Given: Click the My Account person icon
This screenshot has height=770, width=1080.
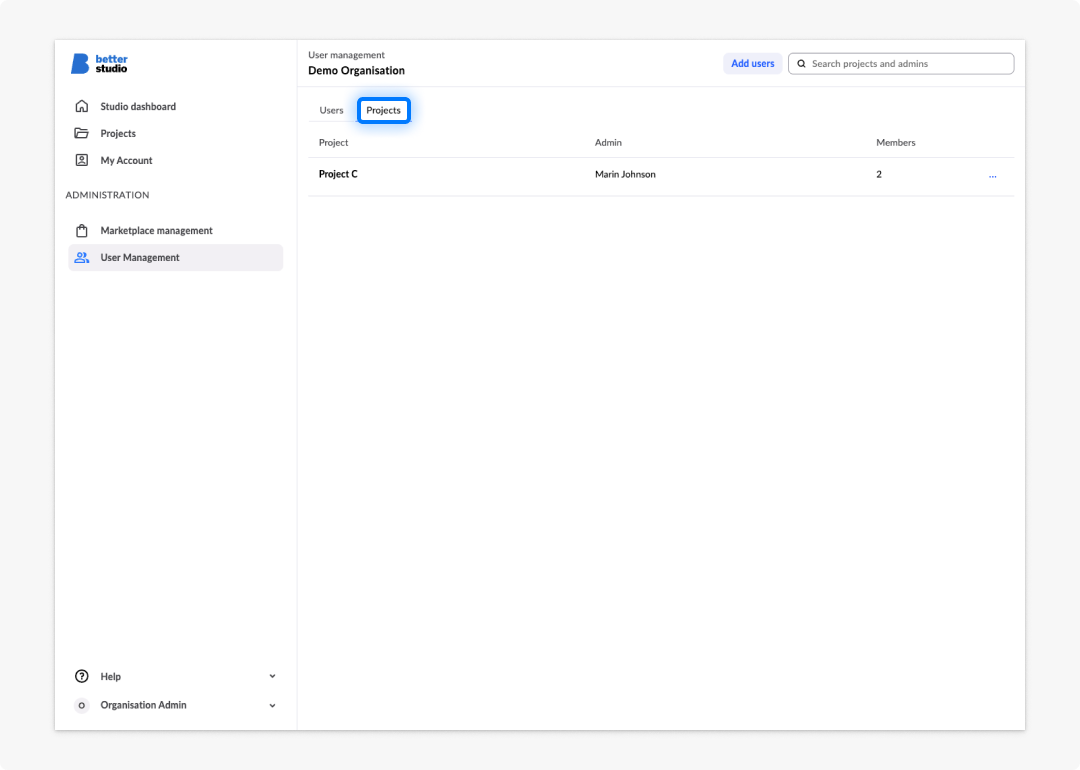Looking at the screenshot, I should pos(81,160).
